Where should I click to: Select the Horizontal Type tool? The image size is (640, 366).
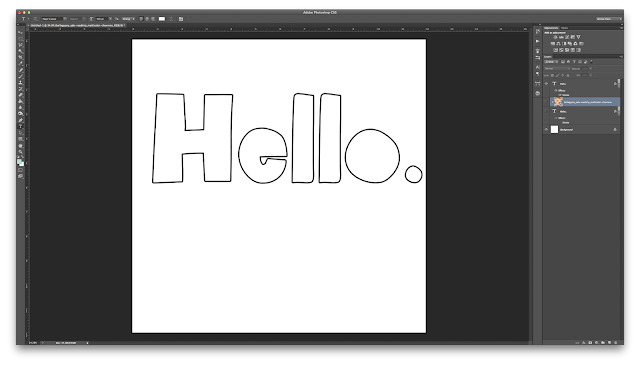(21, 126)
